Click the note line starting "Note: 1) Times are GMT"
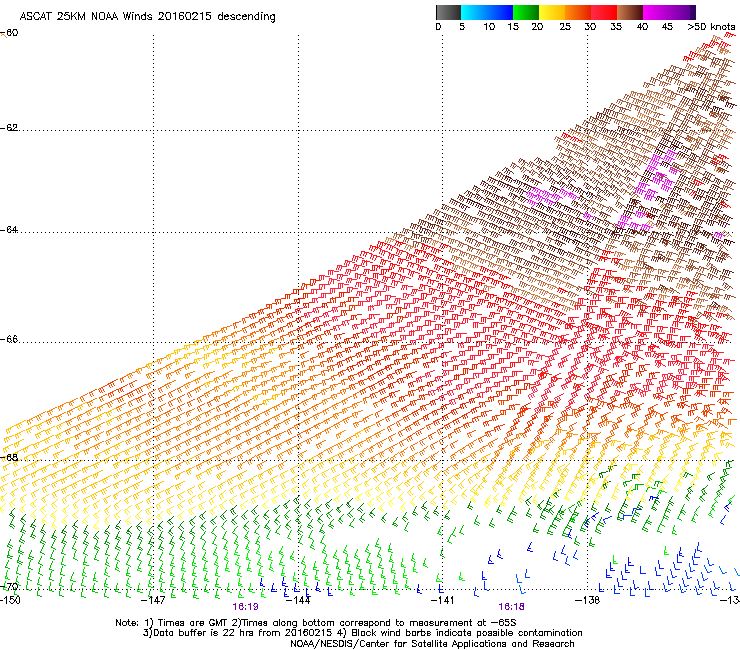This screenshot has height=650, width=740. pyautogui.click(x=316, y=623)
